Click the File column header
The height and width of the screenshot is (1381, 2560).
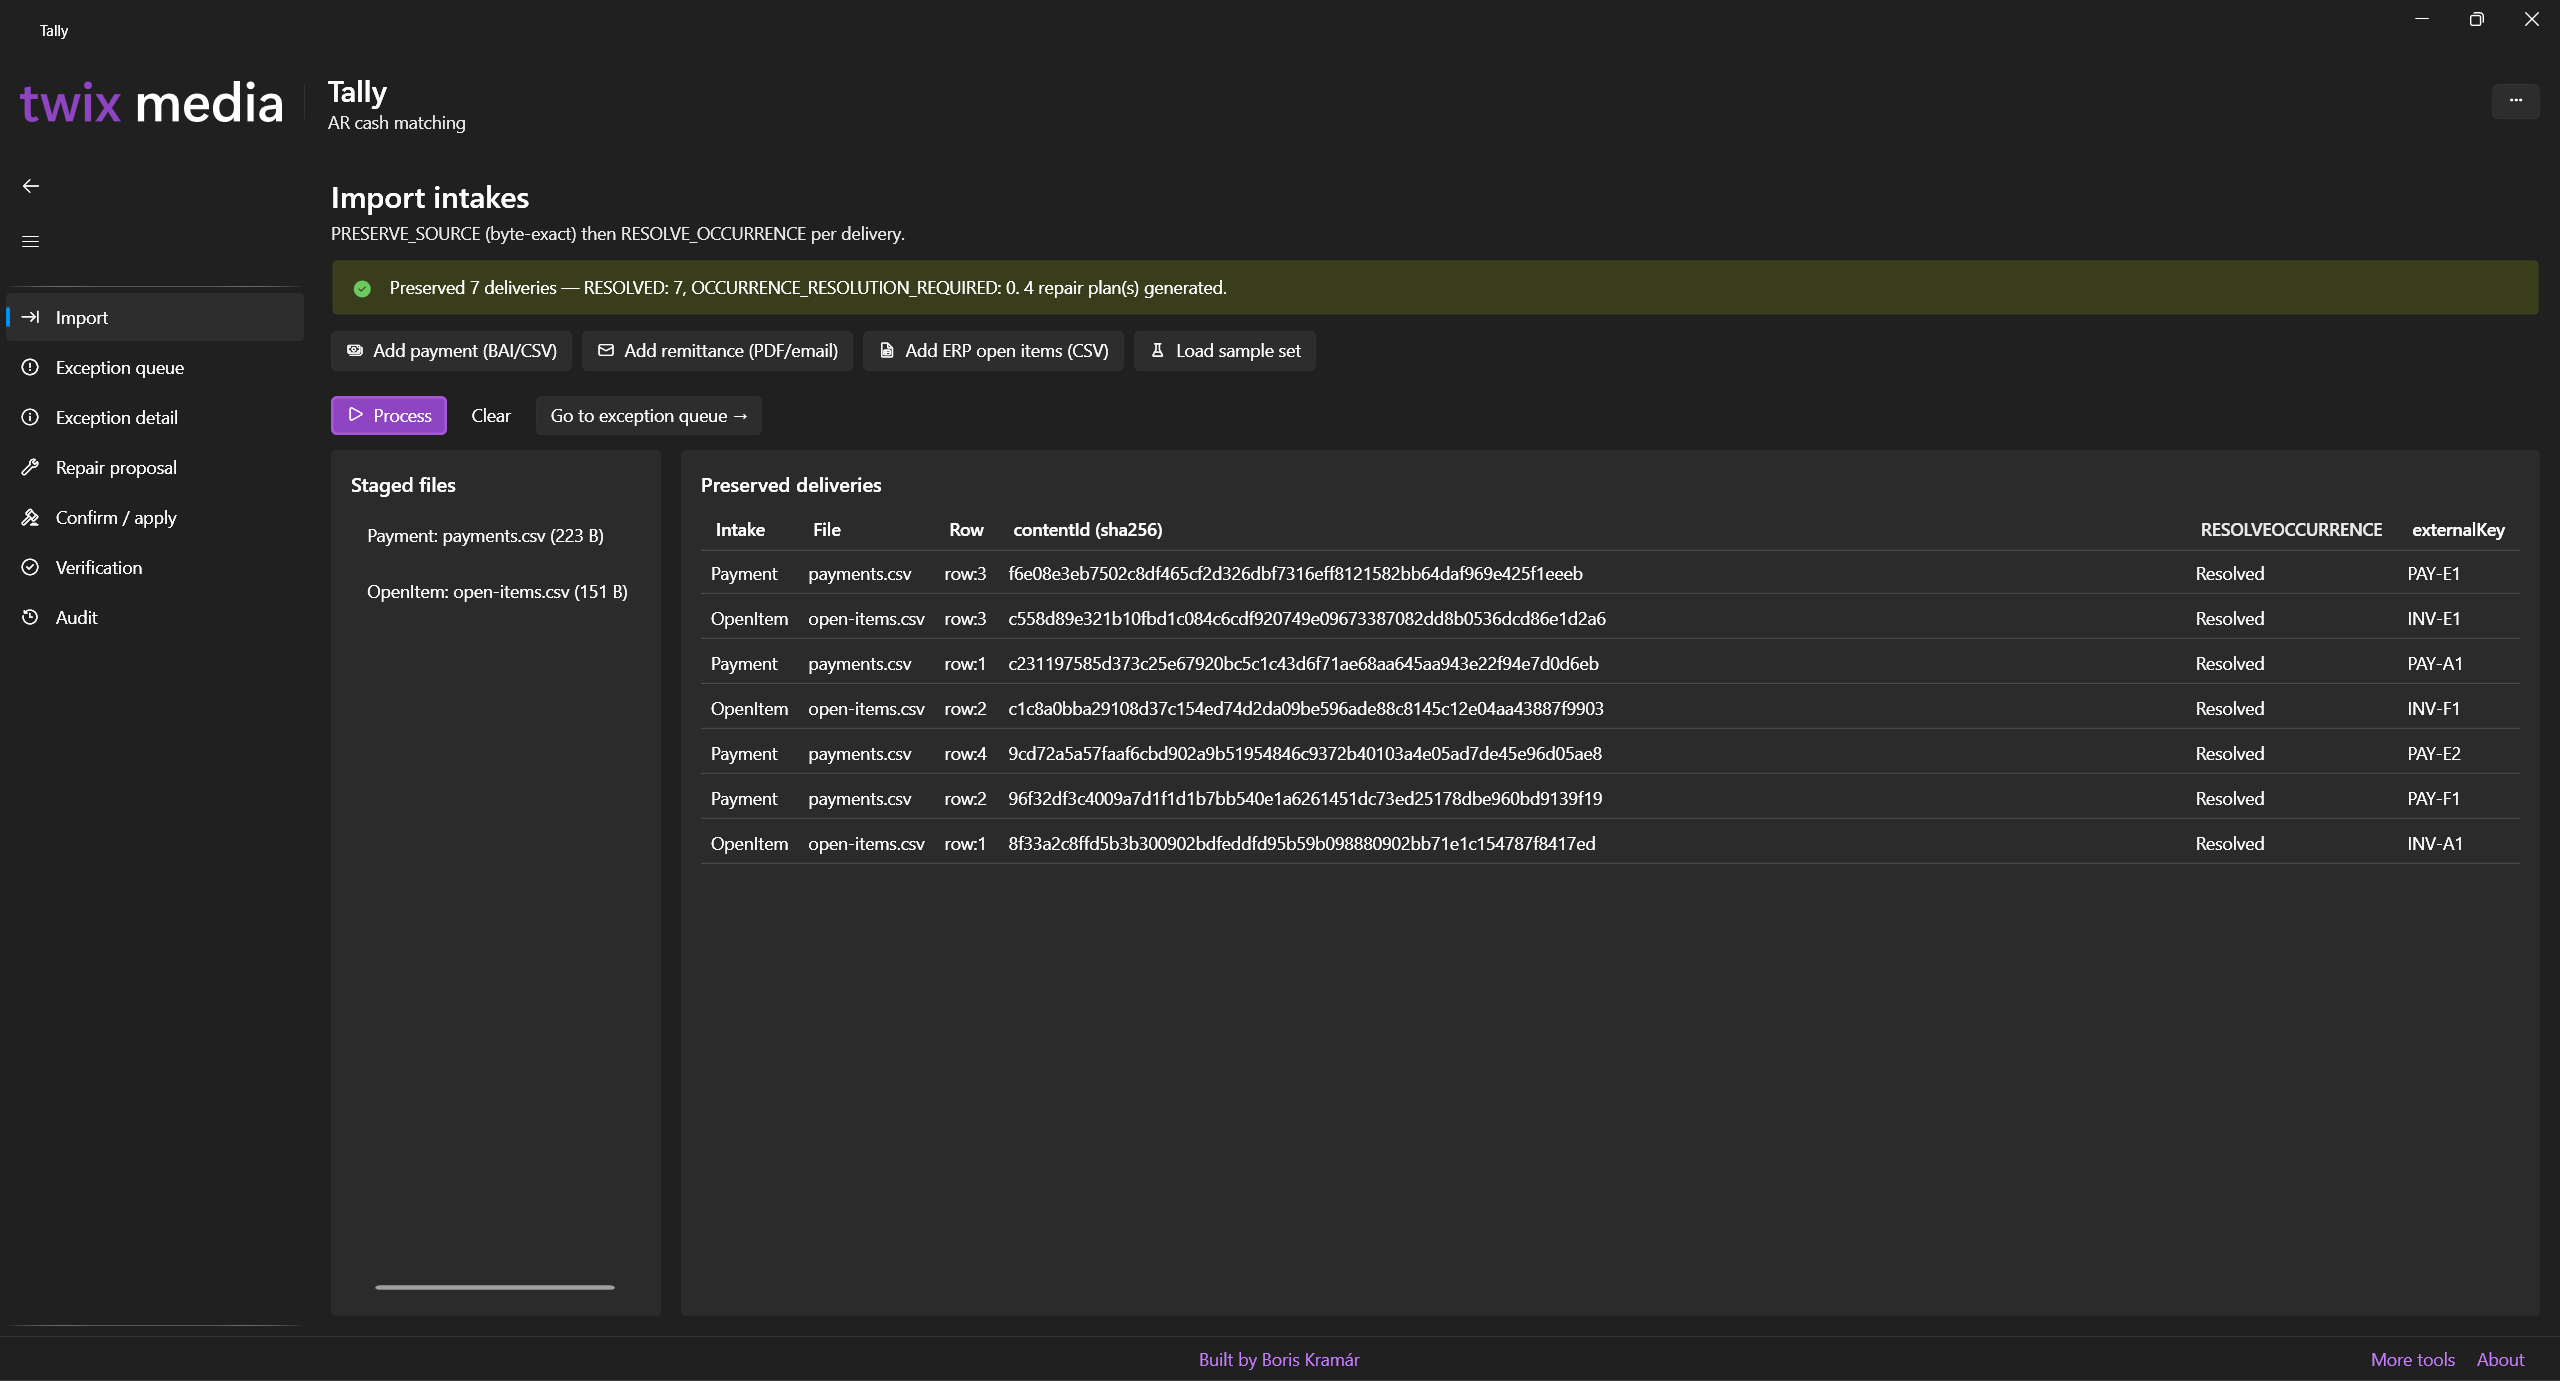click(826, 530)
